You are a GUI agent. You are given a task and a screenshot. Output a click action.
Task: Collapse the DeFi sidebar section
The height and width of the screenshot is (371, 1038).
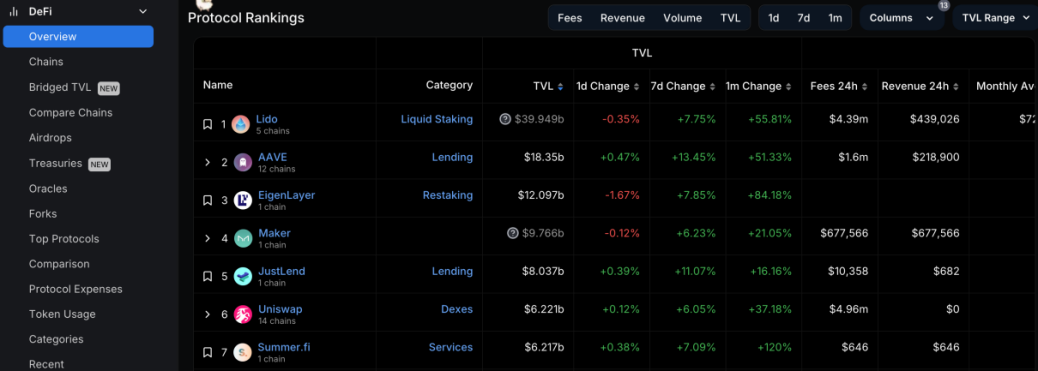[x=142, y=11]
